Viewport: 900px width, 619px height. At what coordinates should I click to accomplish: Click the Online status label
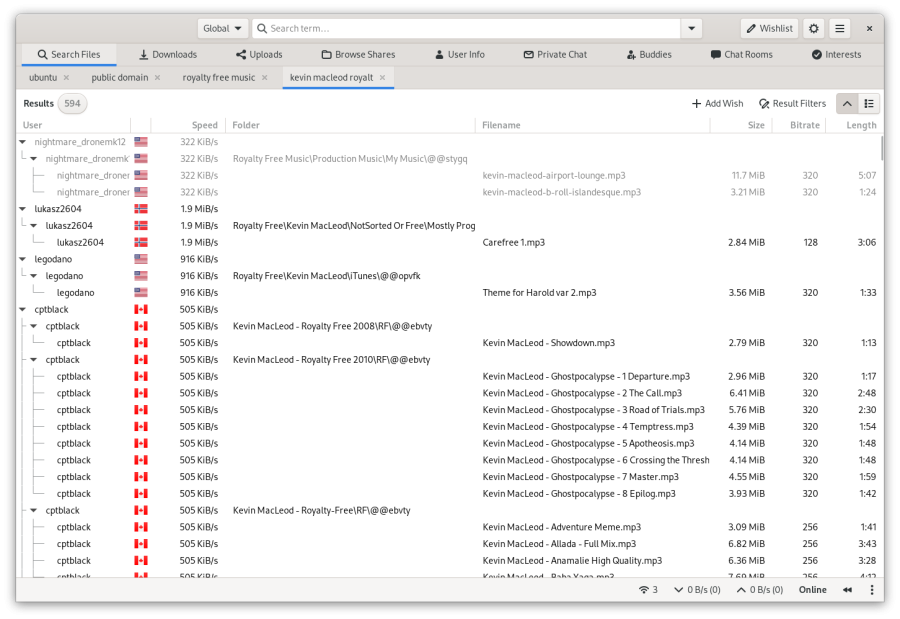pos(812,590)
